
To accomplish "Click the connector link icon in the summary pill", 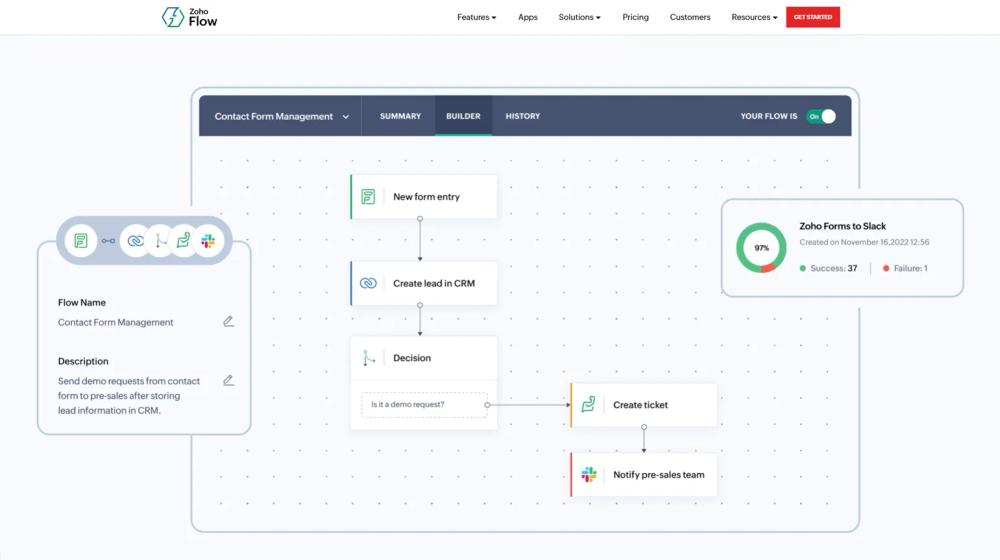I will (x=108, y=240).
